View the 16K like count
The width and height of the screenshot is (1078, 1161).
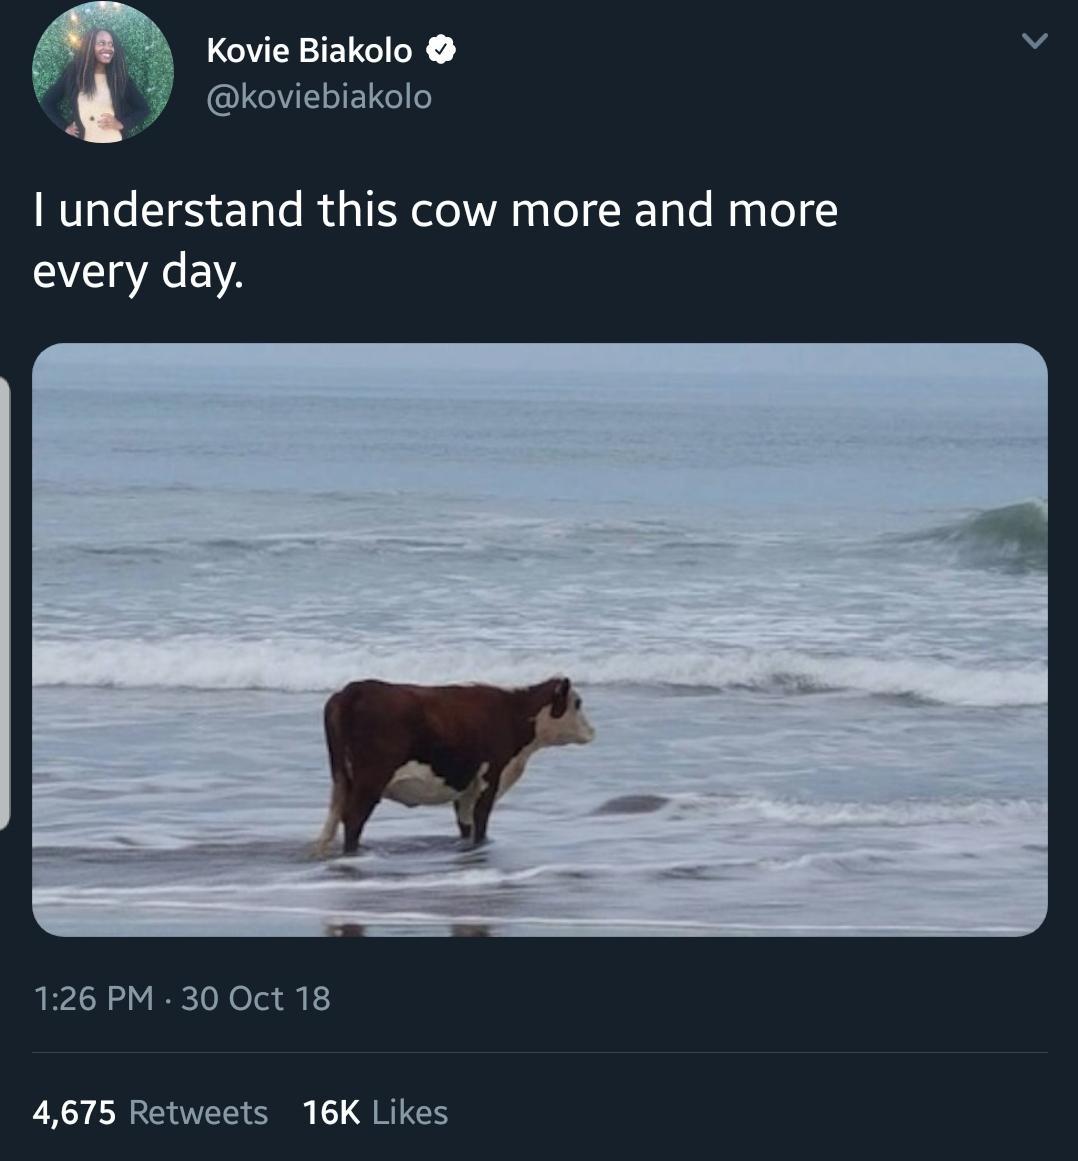[x=330, y=1112]
